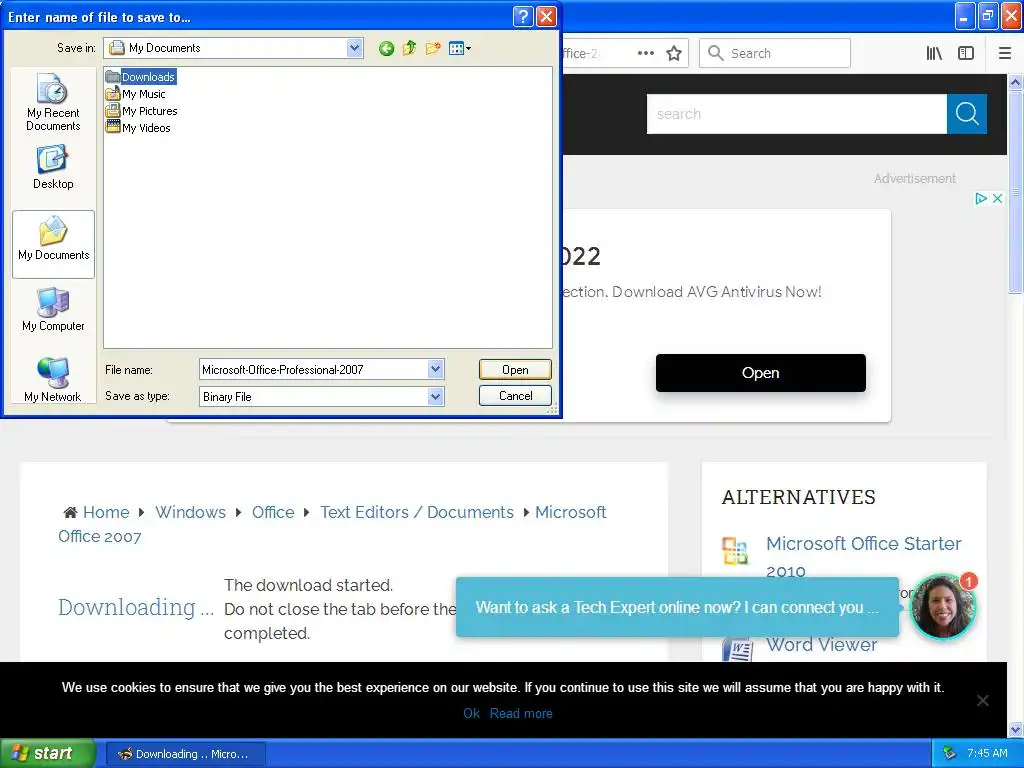Go to My Network places icon
The width and height of the screenshot is (1024, 768).
[53, 379]
